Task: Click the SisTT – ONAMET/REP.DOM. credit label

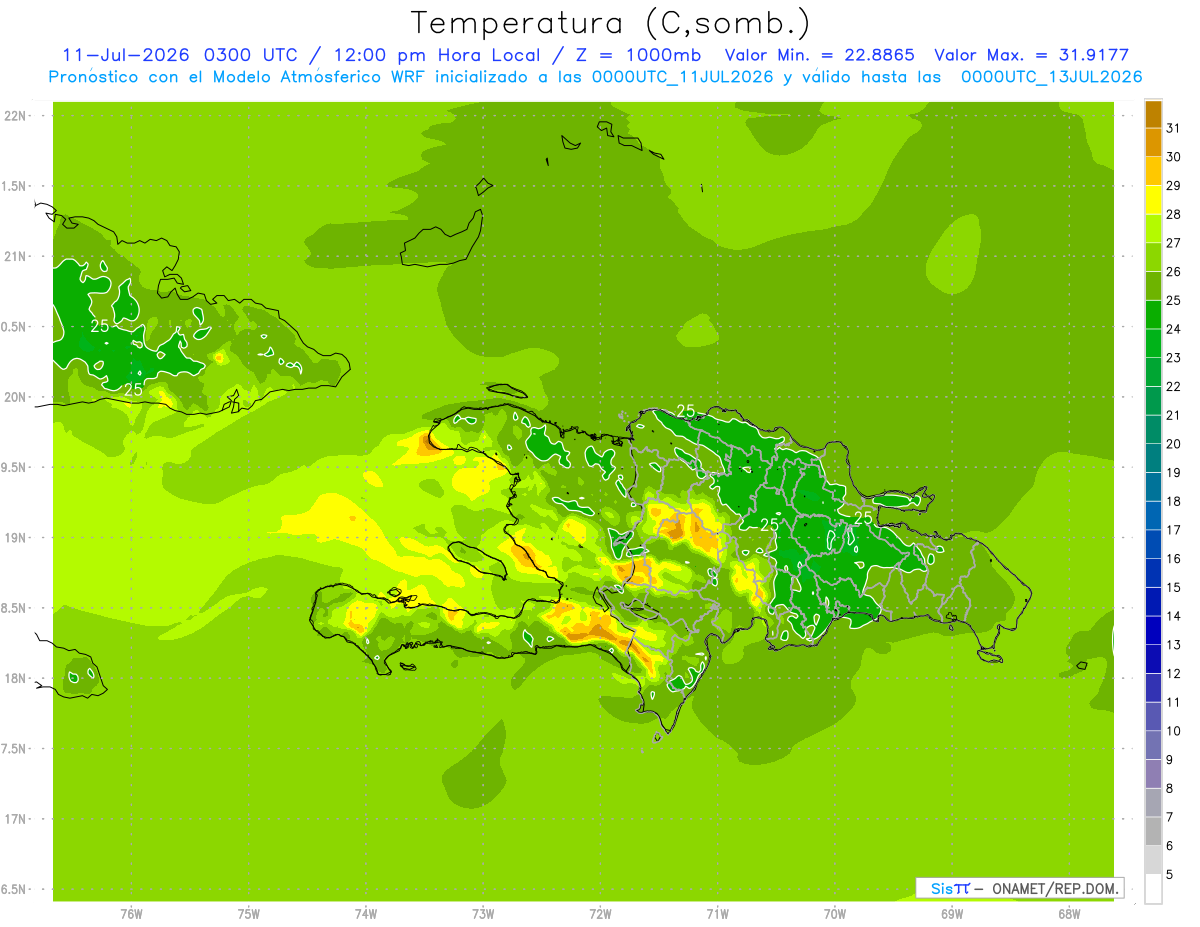Action: (1019, 888)
